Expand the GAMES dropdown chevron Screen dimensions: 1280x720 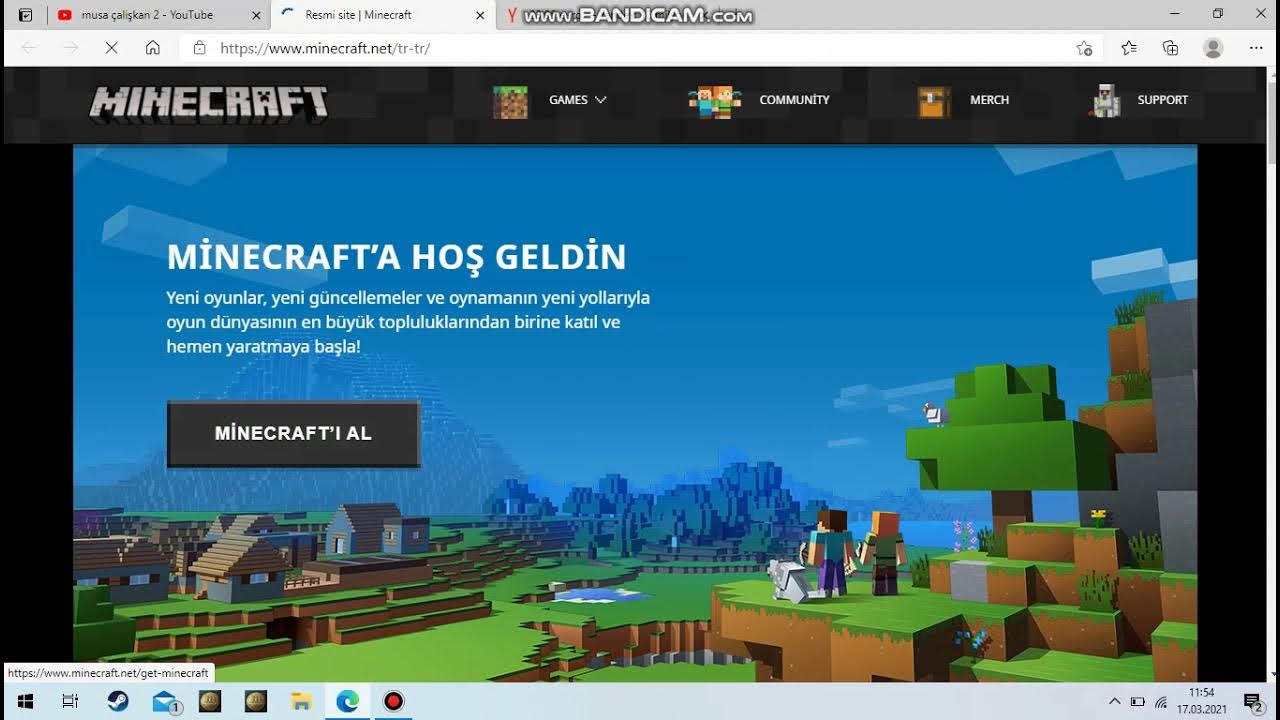click(601, 100)
